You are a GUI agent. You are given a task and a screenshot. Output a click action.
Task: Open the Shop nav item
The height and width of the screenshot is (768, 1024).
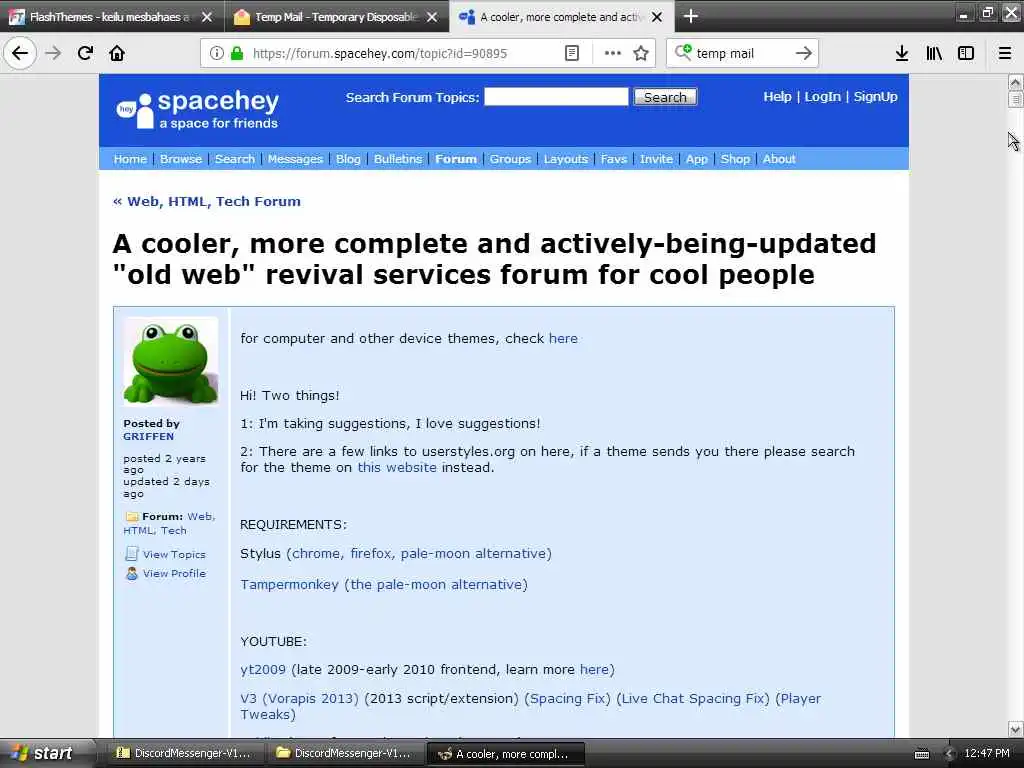[x=735, y=159]
